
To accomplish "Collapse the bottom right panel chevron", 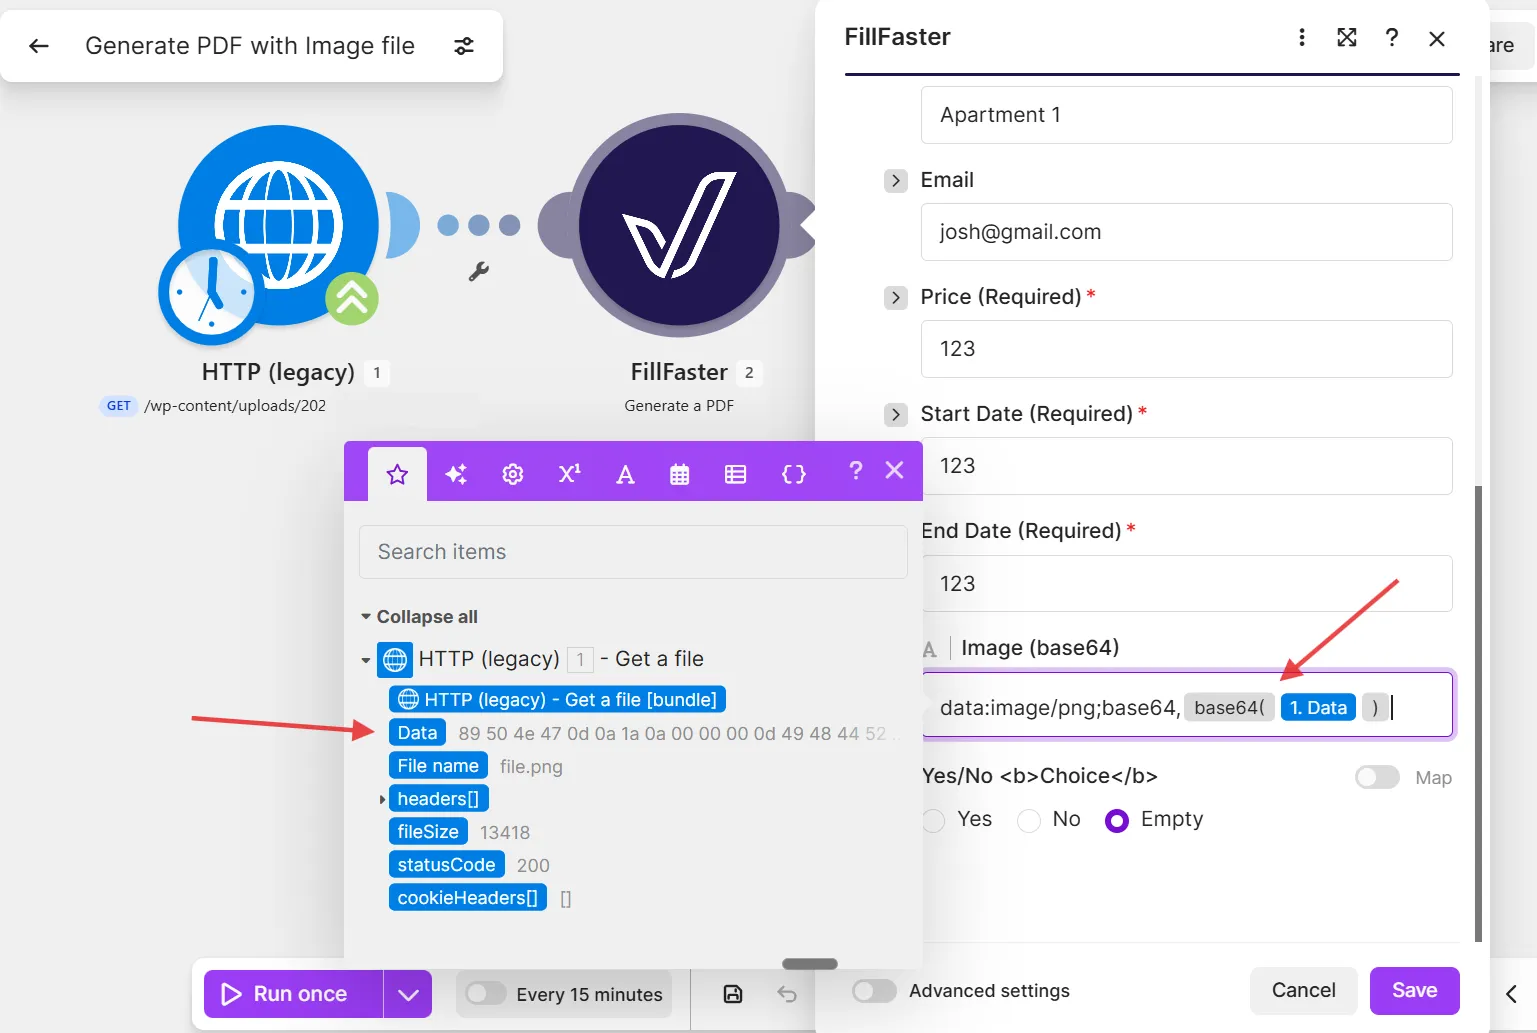I will [1512, 993].
